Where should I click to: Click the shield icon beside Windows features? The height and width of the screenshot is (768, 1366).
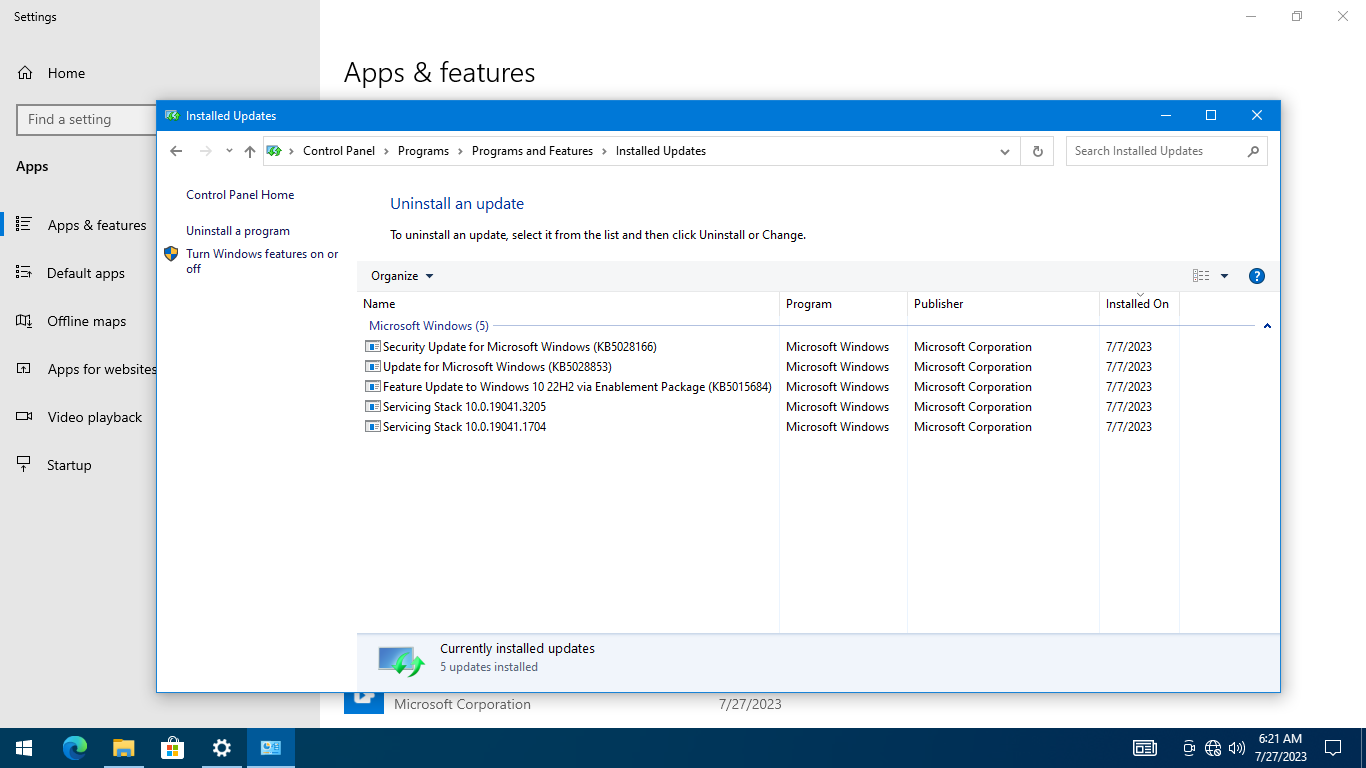coord(171,254)
